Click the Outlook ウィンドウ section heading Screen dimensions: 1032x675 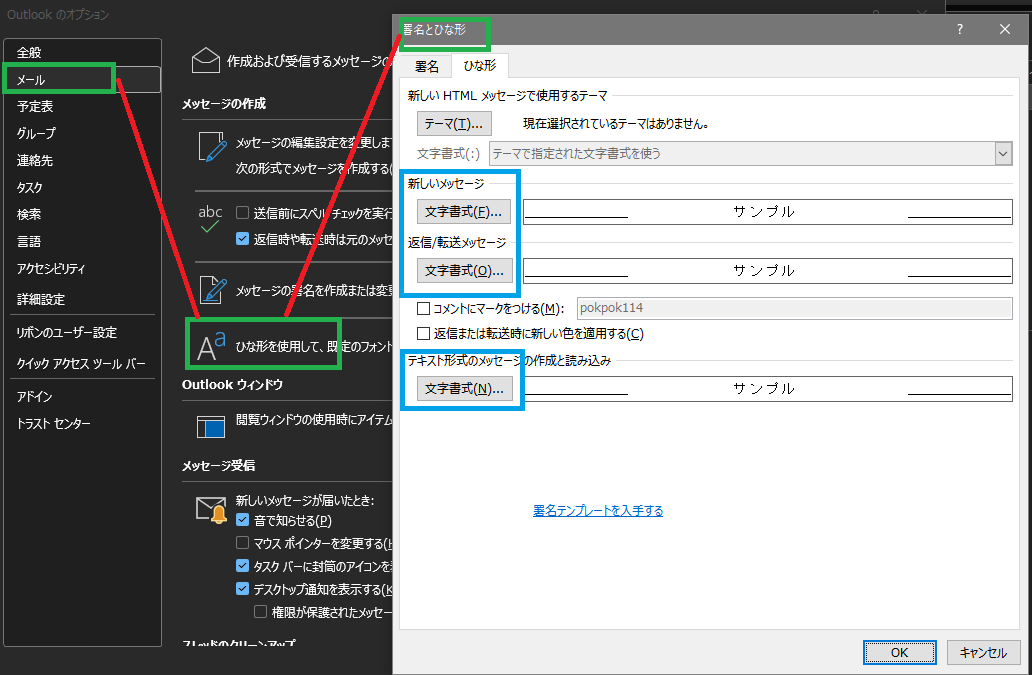pos(232,385)
